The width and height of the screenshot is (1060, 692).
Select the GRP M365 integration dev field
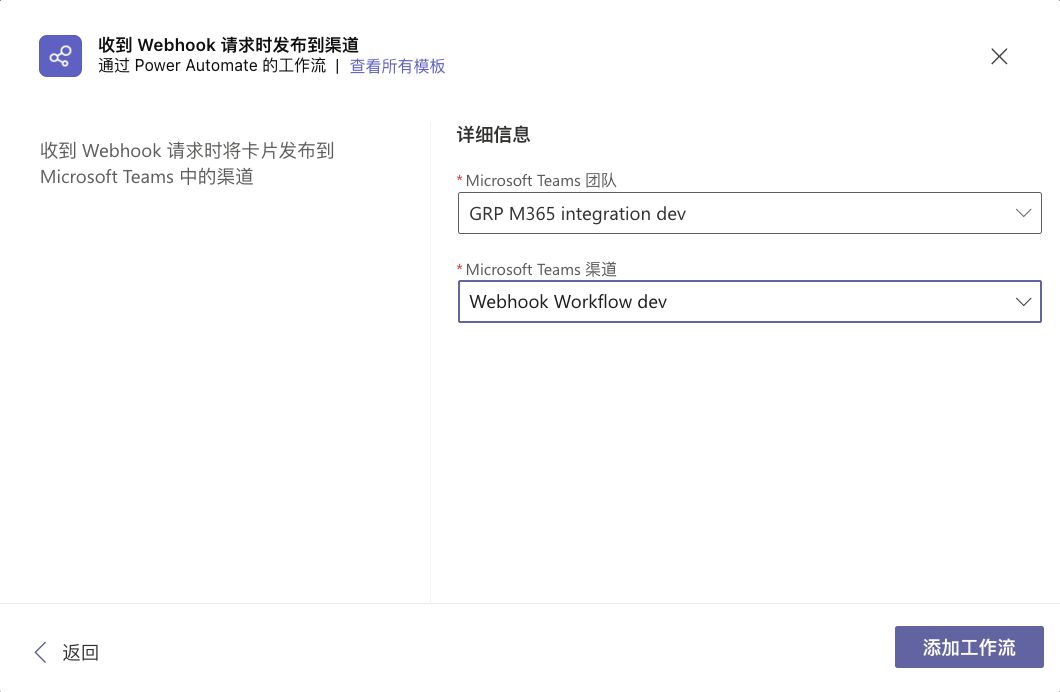[x=749, y=214]
